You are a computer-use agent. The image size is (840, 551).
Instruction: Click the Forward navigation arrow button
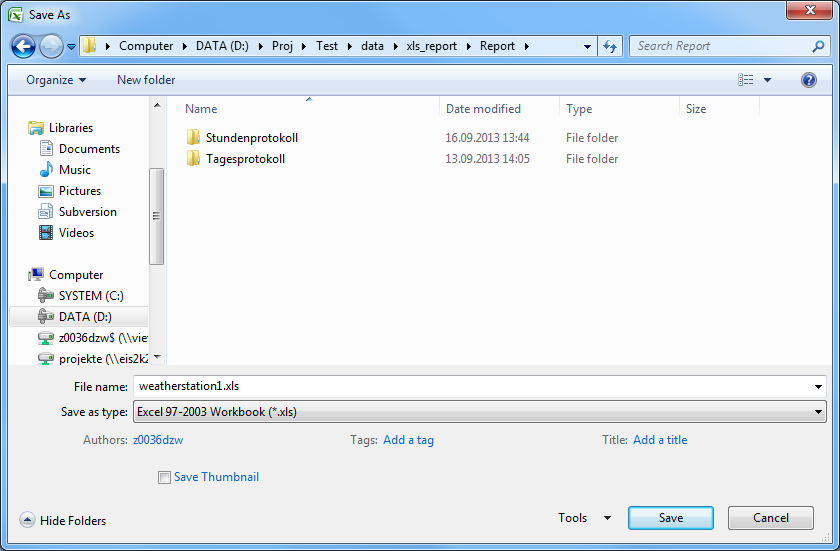[x=51, y=47]
